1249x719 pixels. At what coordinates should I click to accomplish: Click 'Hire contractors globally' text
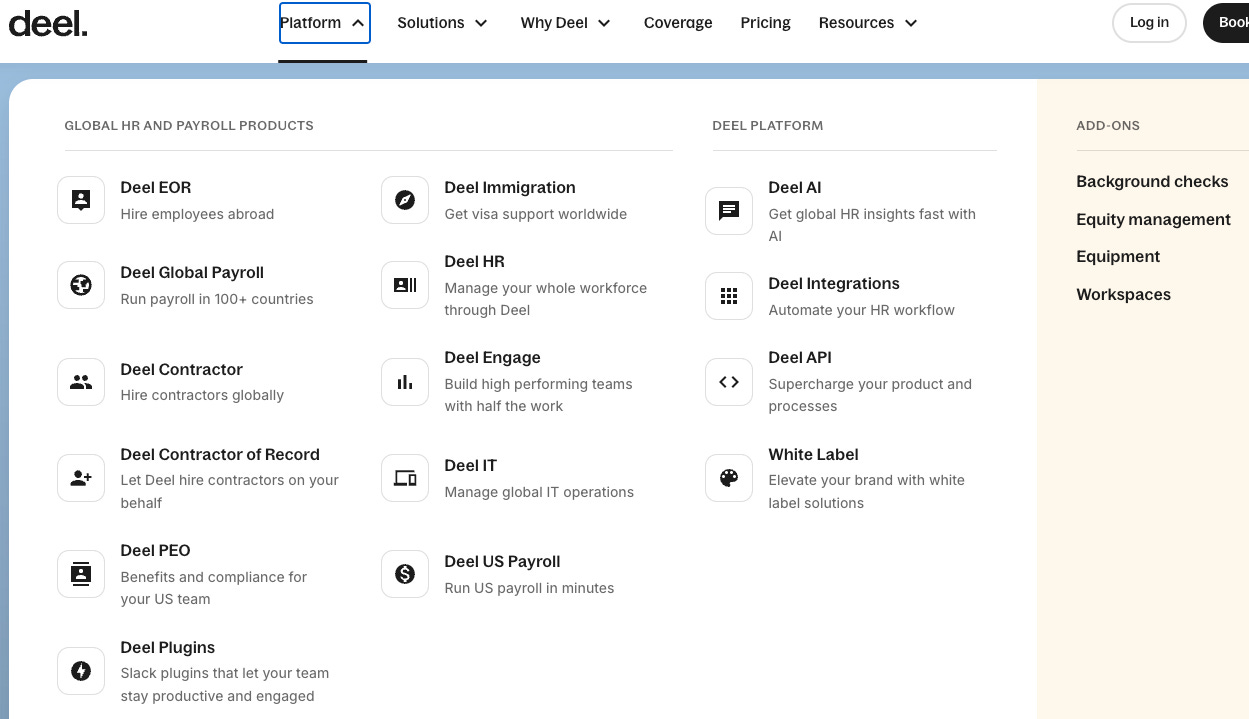pyautogui.click(x=202, y=395)
